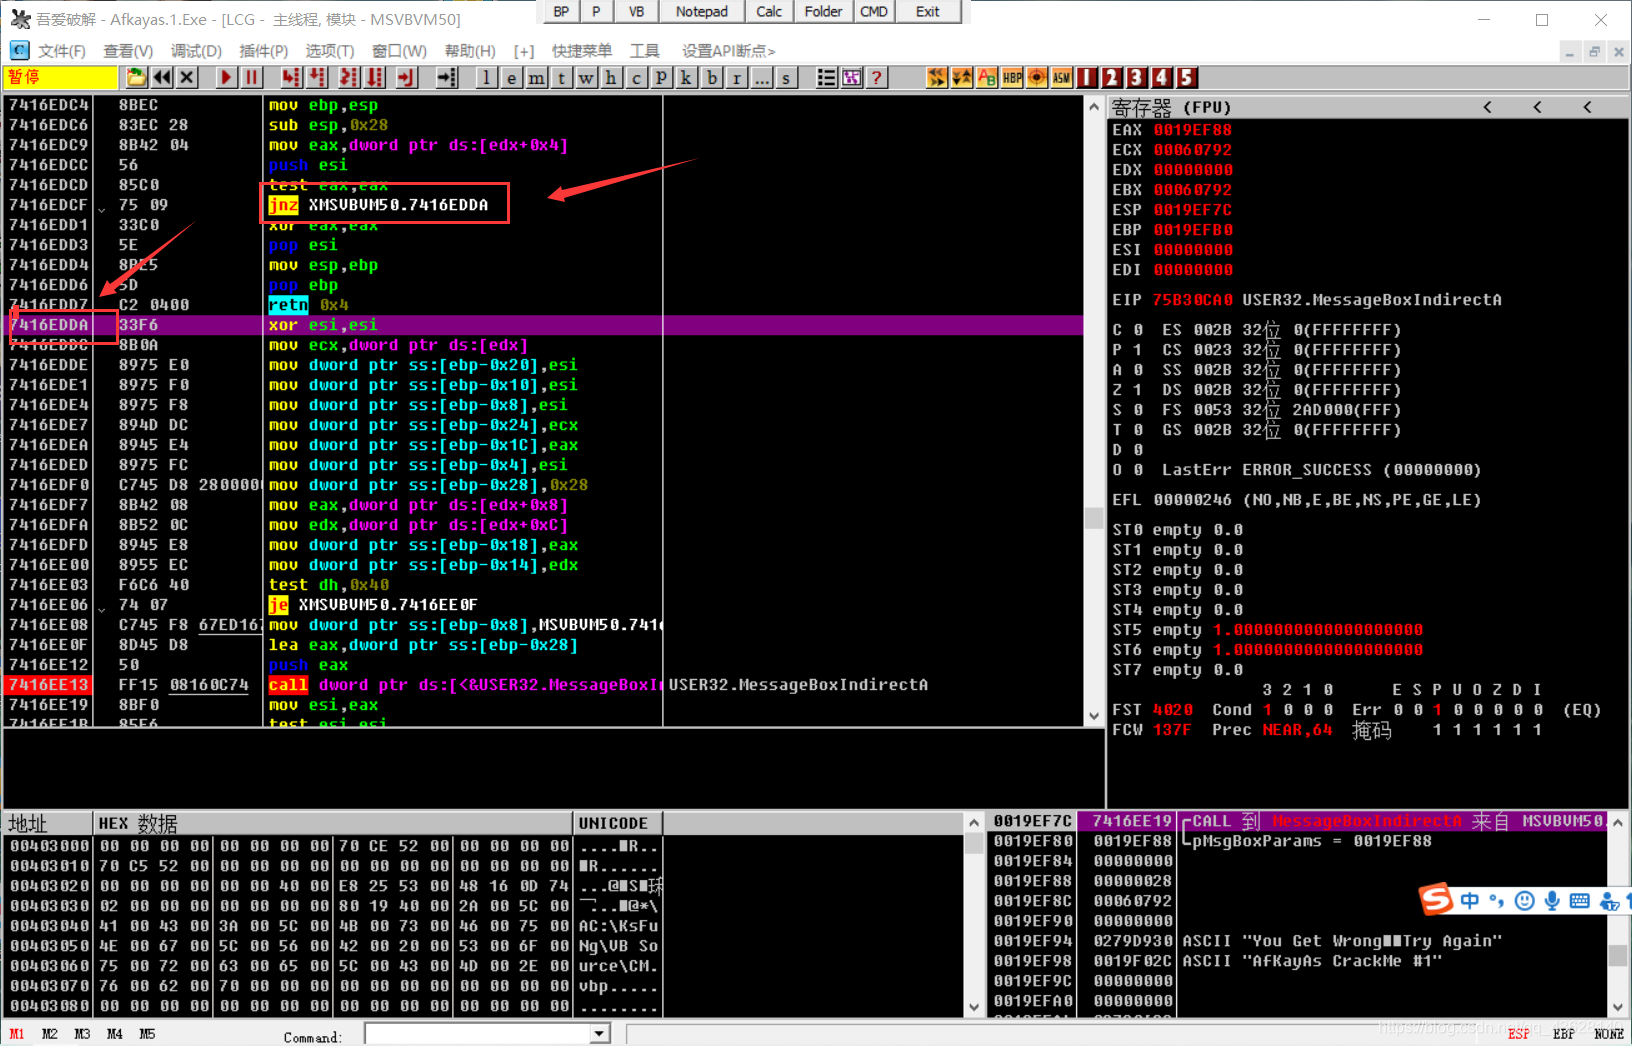Open the 插件(P) menu
Image resolution: width=1632 pixels, height=1046 pixels.
click(264, 51)
